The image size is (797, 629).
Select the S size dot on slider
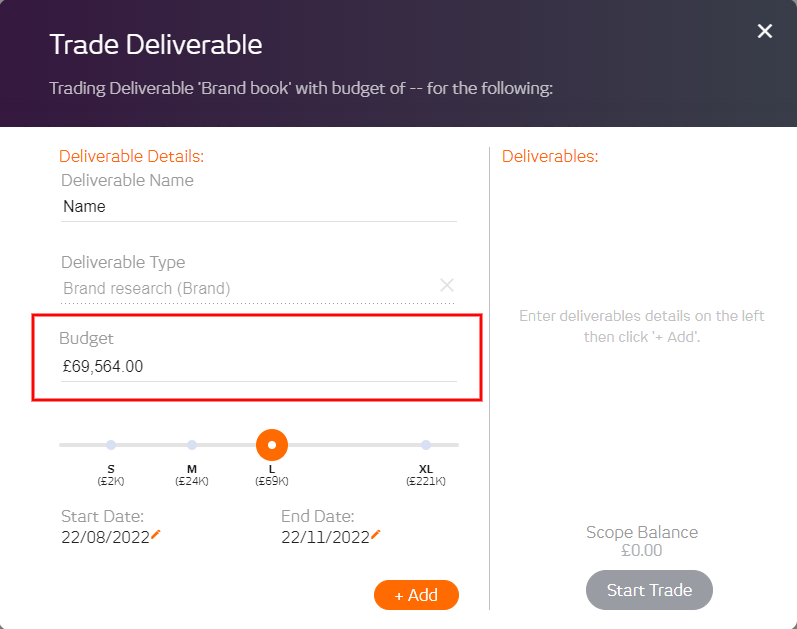point(111,445)
